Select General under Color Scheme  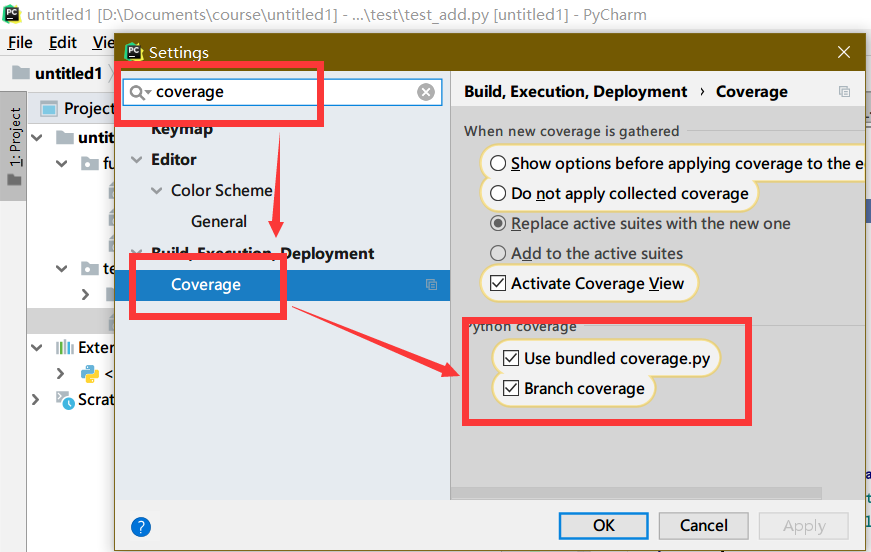coord(219,222)
